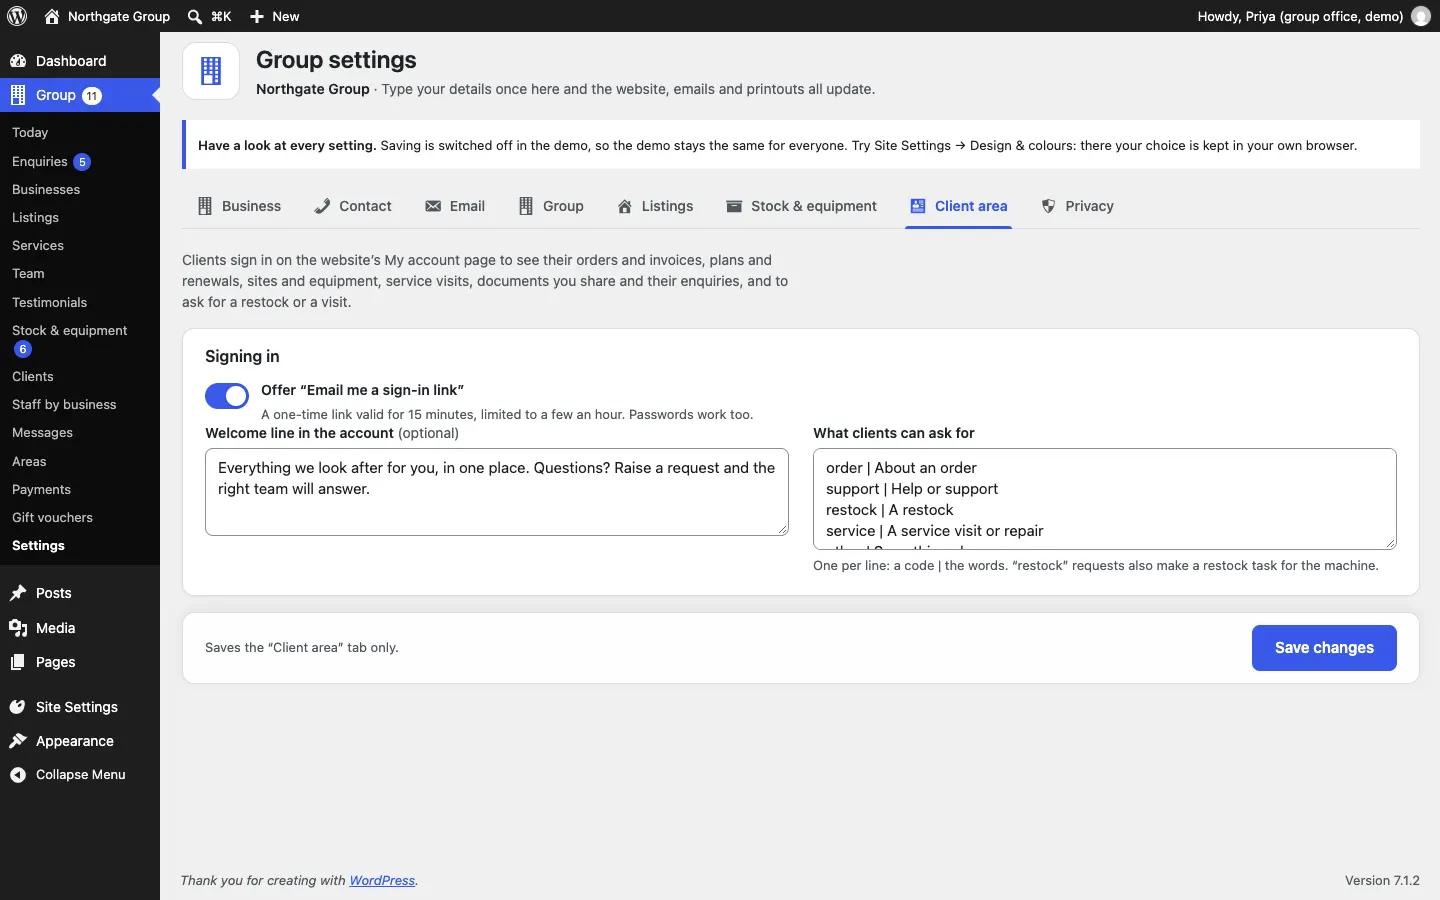1440x900 pixels.
Task: Click the Version 7.1.2 footer text
Action: [1382, 881]
